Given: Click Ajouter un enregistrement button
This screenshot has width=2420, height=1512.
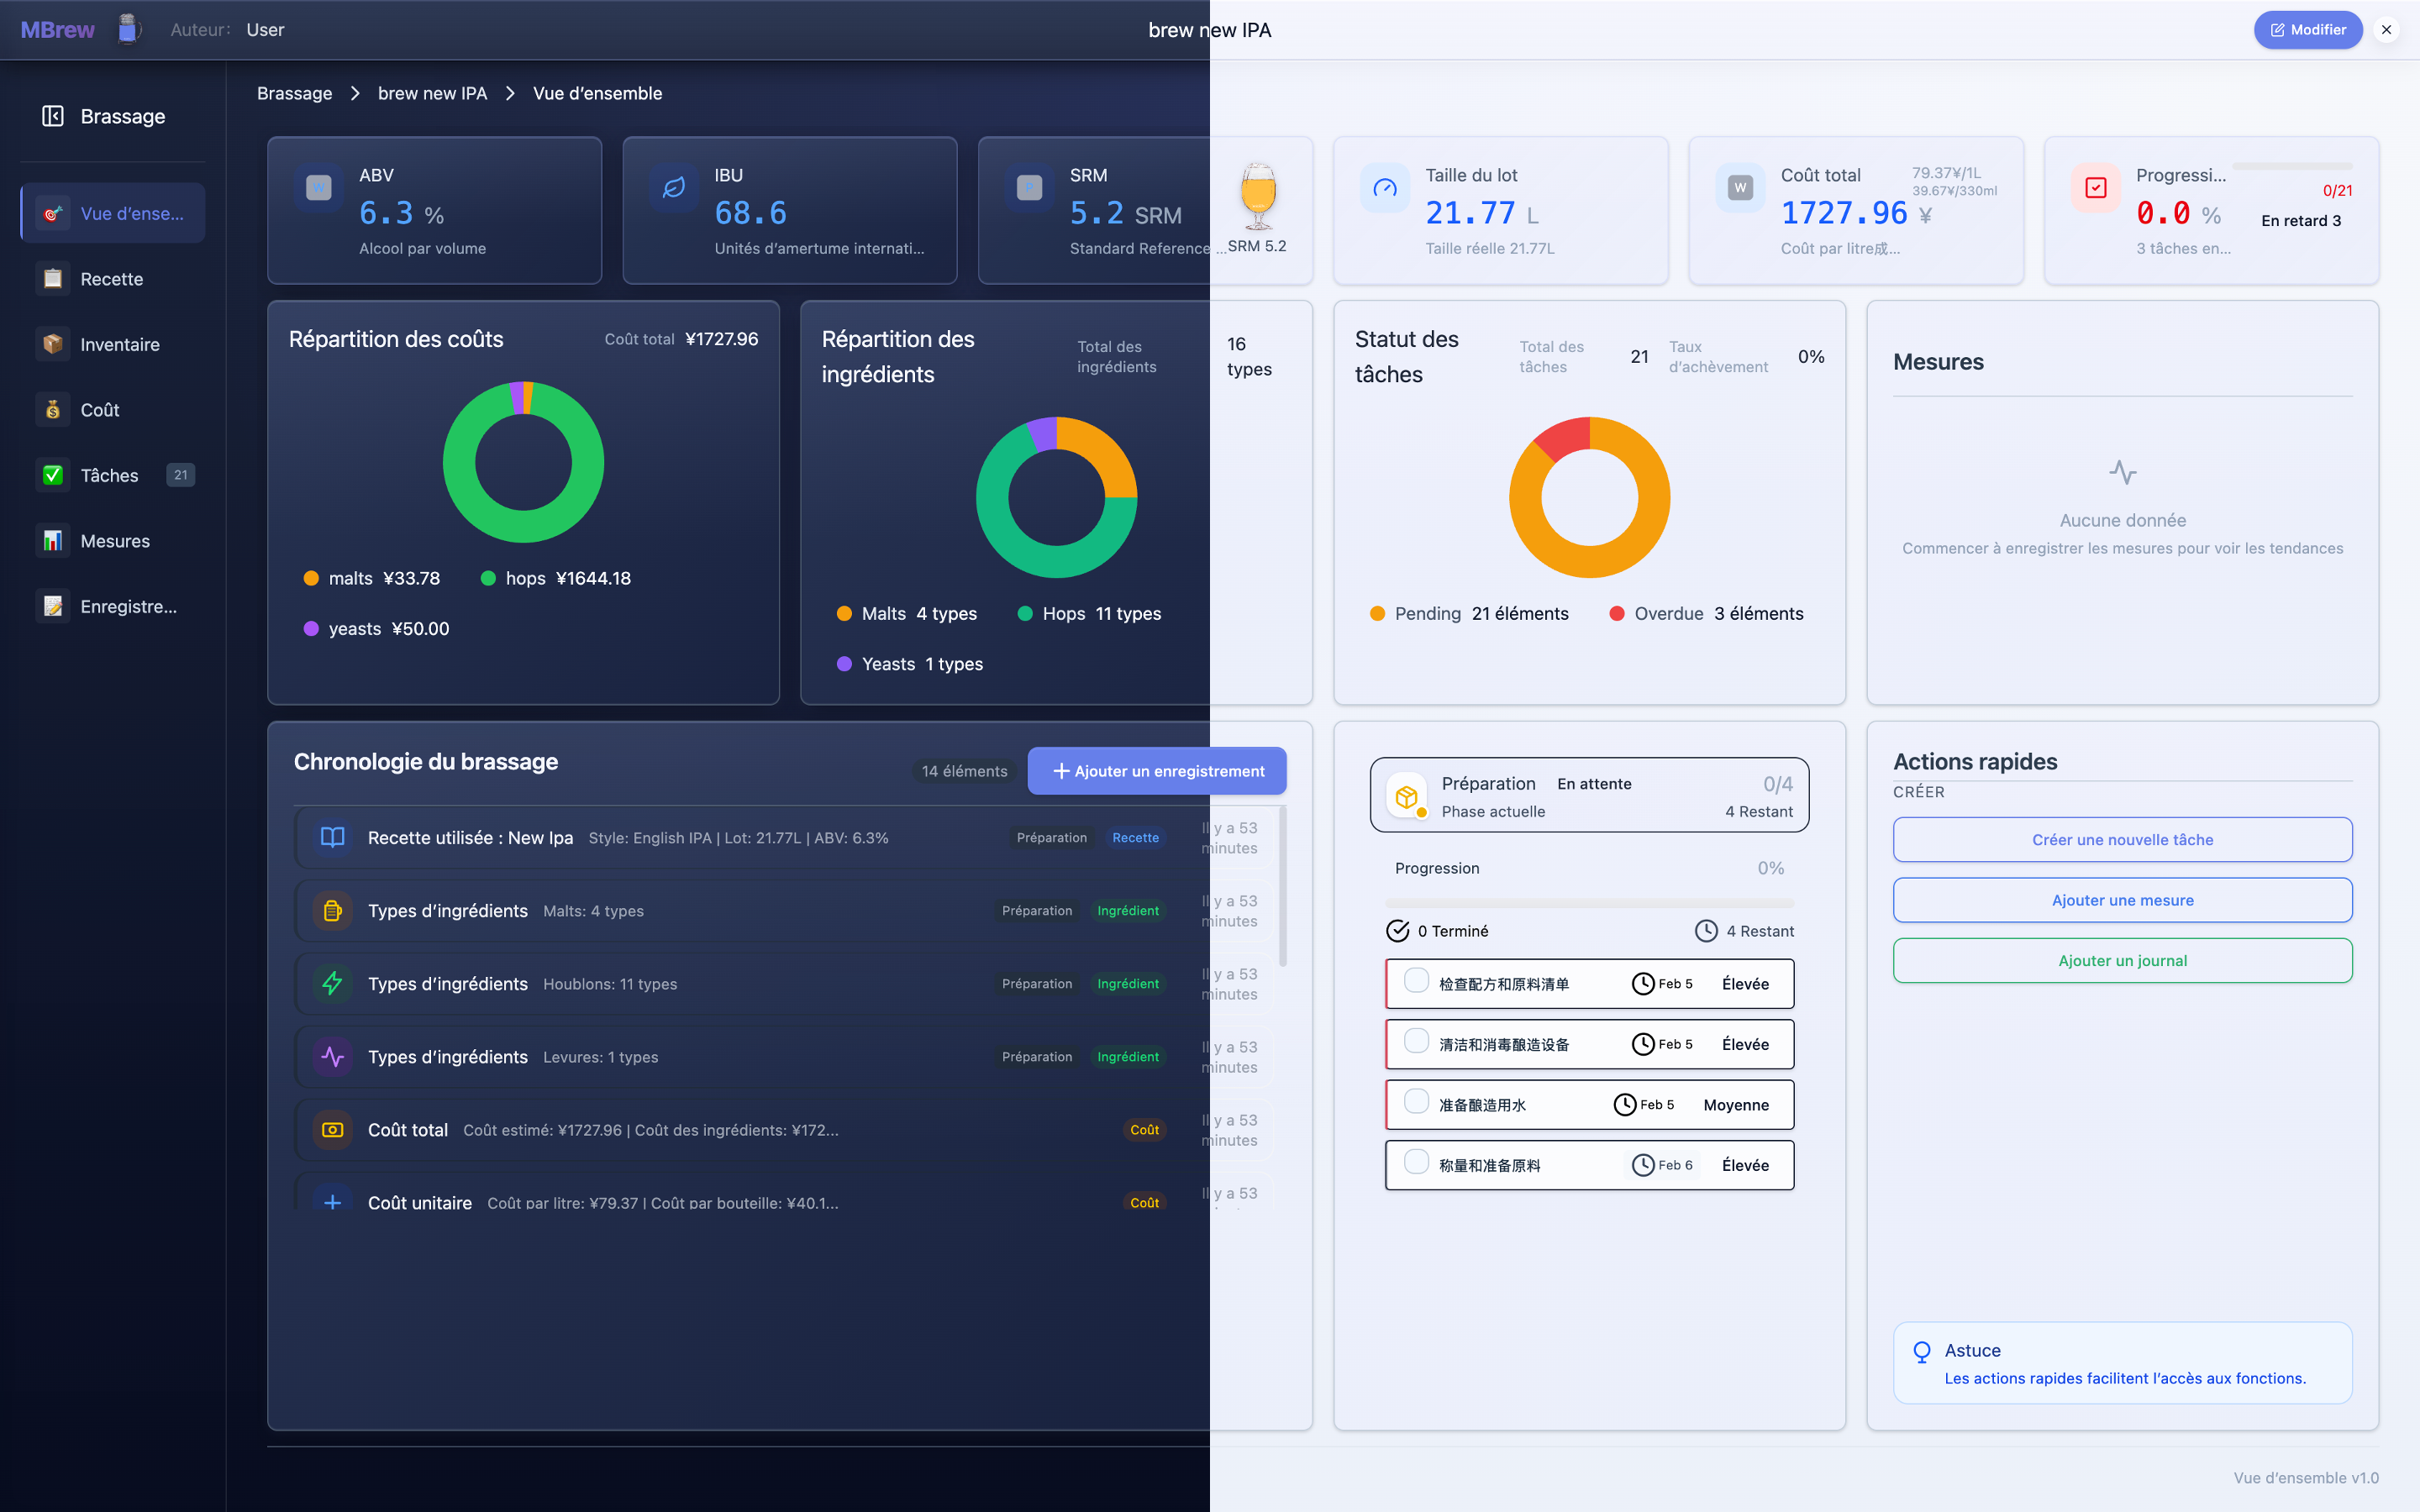Looking at the screenshot, I should 1157,771.
